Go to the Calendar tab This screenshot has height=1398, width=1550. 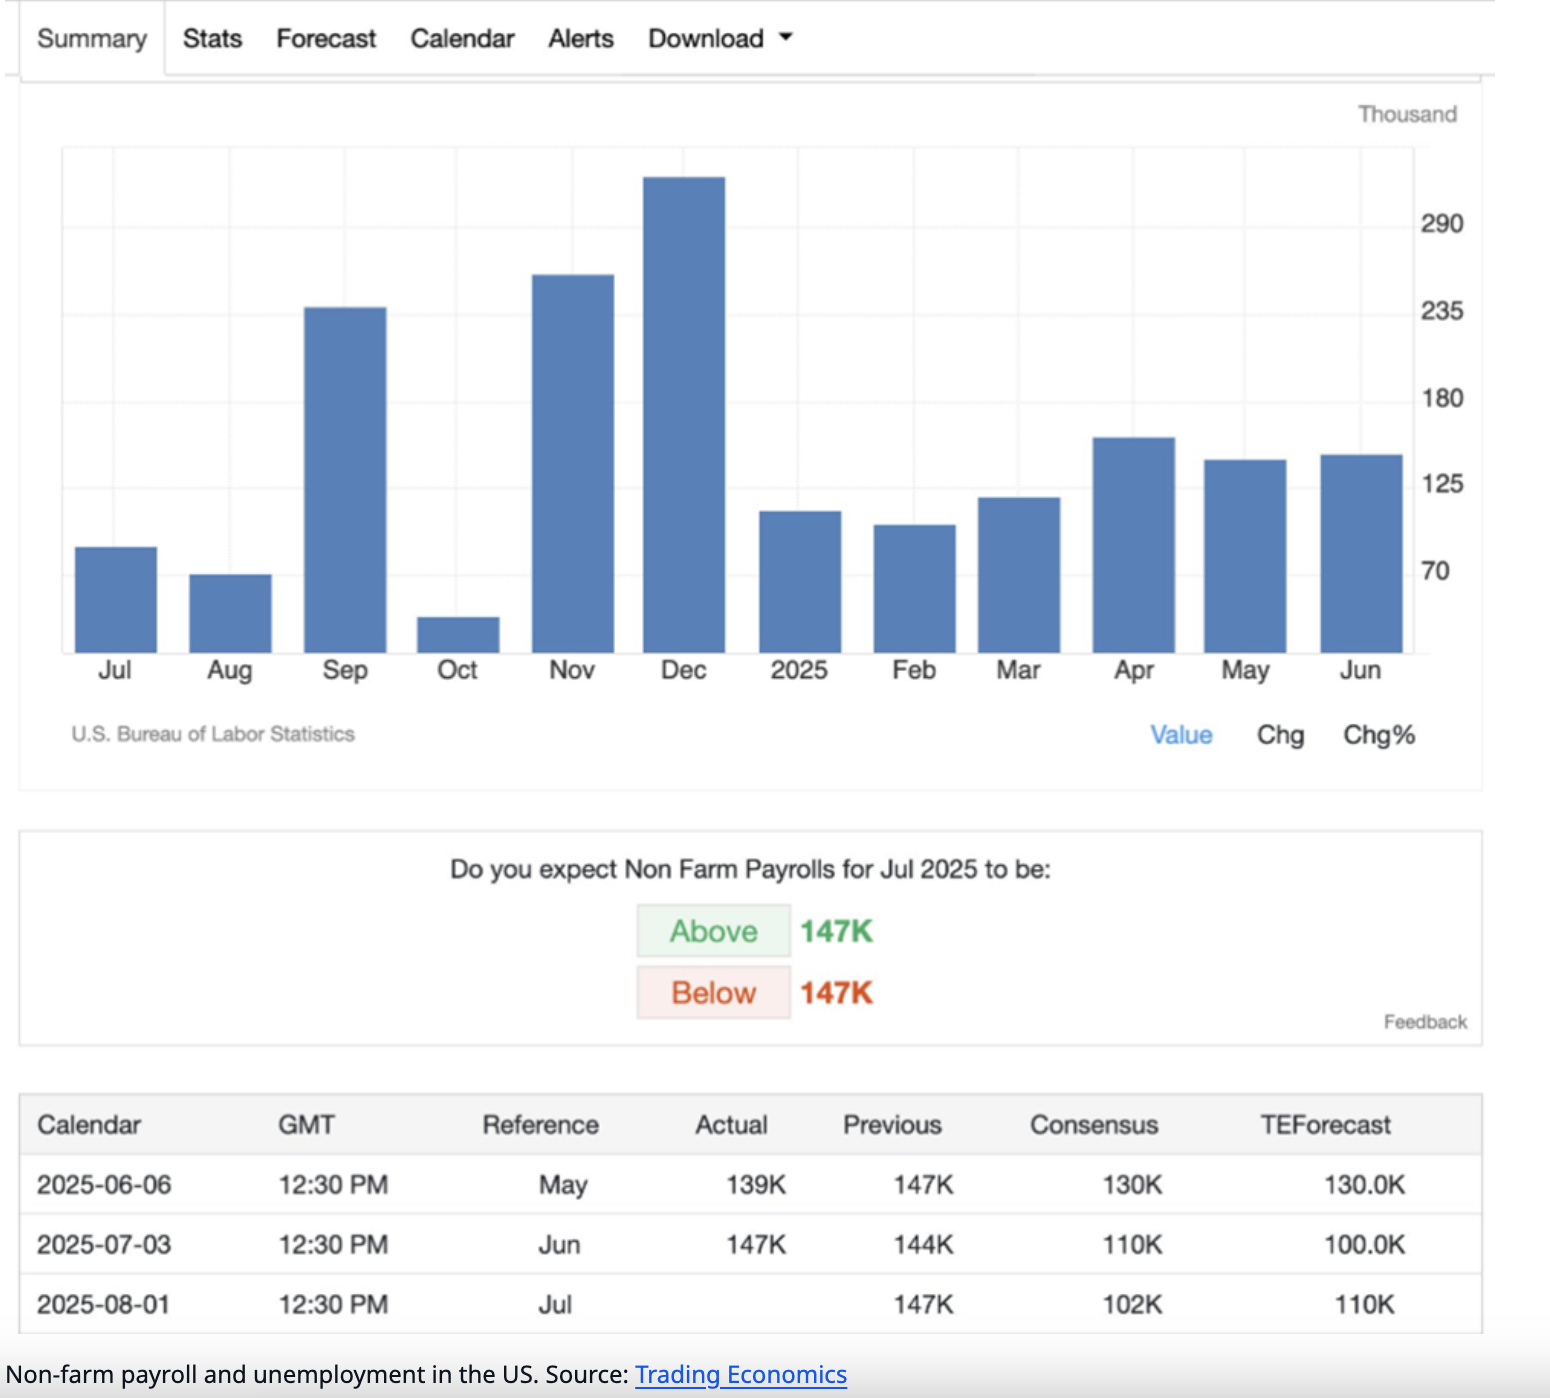(x=462, y=39)
